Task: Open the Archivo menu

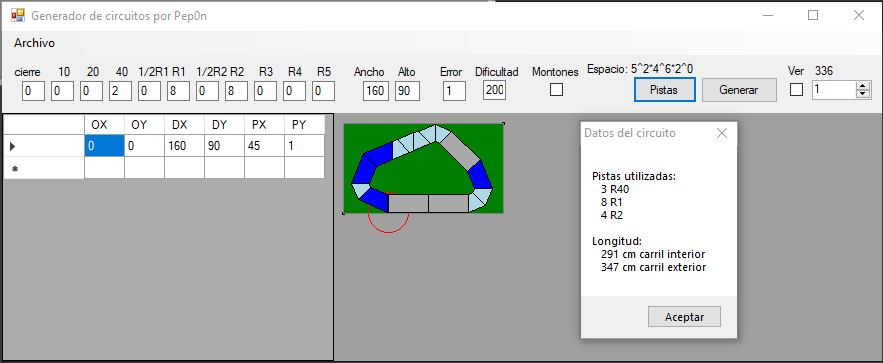Action: click(x=34, y=43)
